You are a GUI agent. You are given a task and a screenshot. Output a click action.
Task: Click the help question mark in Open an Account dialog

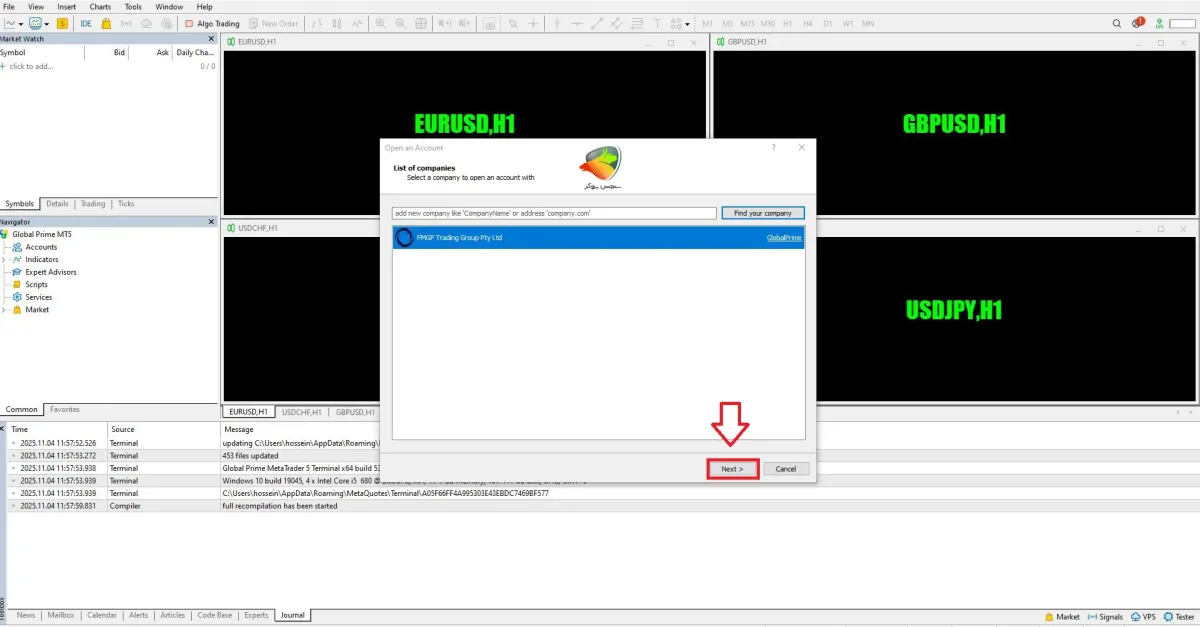tap(773, 147)
